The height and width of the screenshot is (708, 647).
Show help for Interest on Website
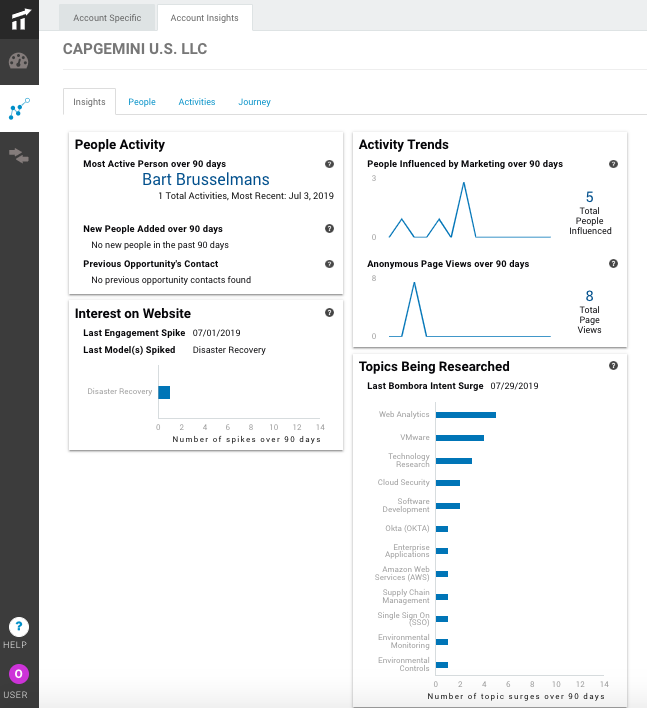pos(329,312)
